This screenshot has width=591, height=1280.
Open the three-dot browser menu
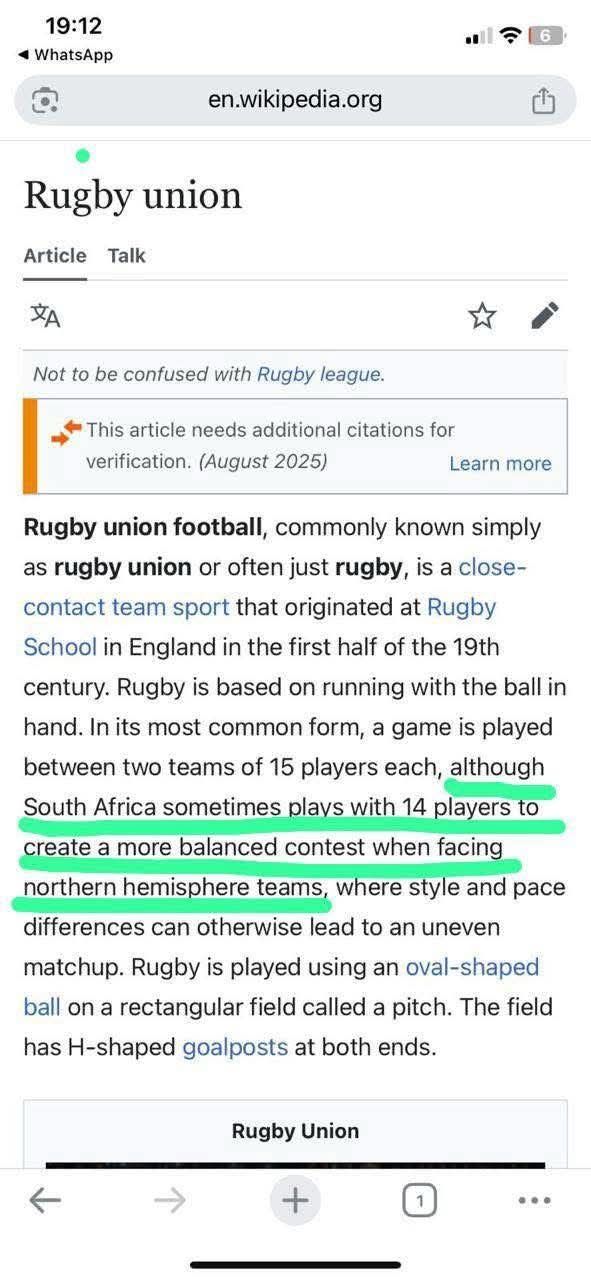click(x=535, y=1201)
